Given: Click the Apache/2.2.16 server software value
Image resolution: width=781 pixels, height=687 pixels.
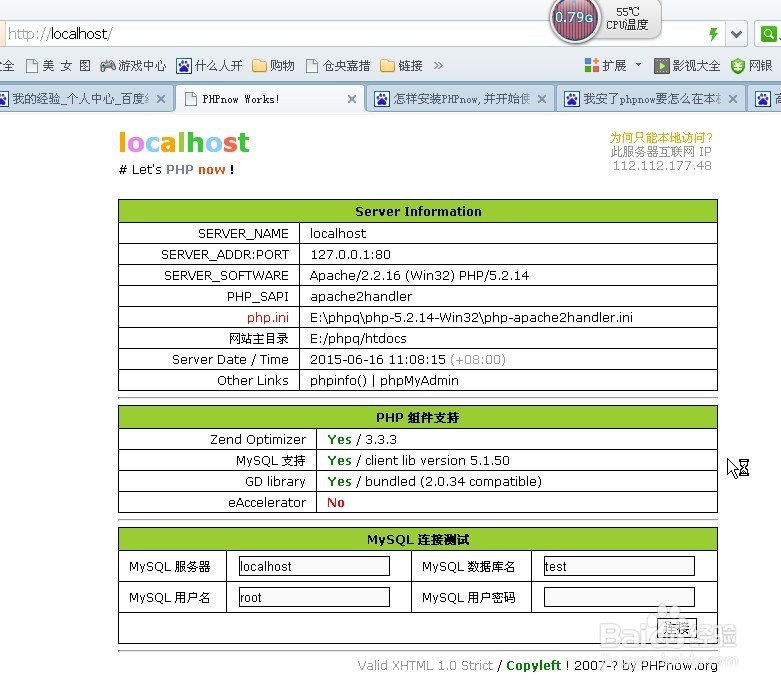Looking at the screenshot, I should 419,275.
